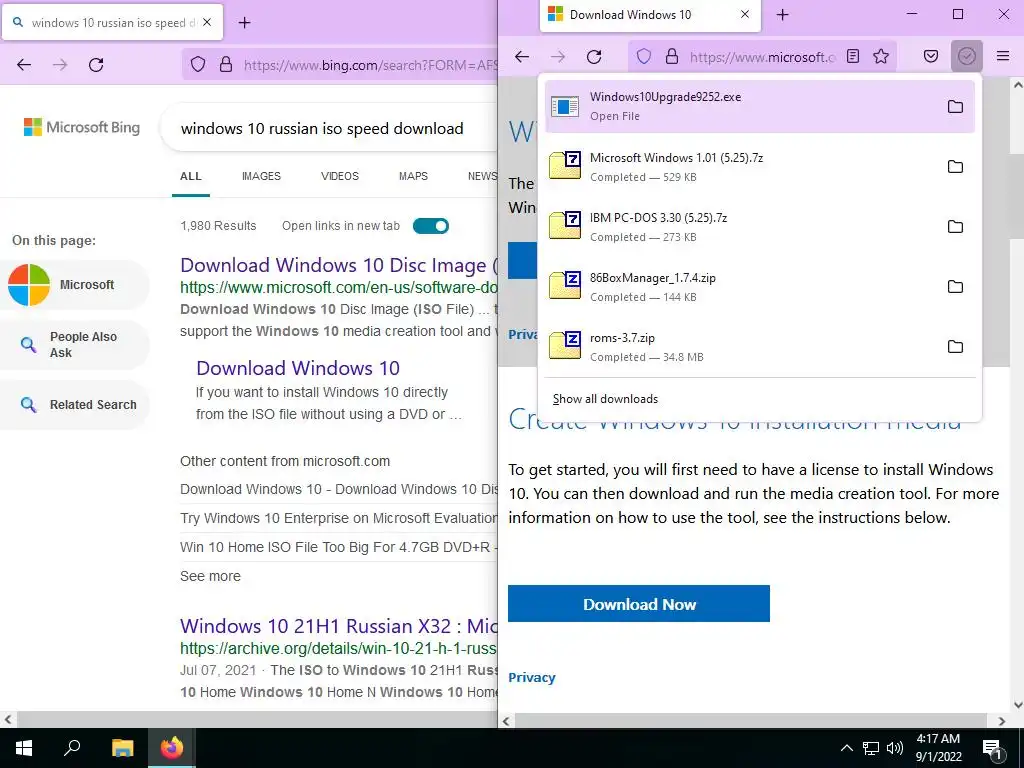The height and width of the screenshot is (768, 1024).
Task: Click shield icon in Bing window
Action: (x=198, y=65)
